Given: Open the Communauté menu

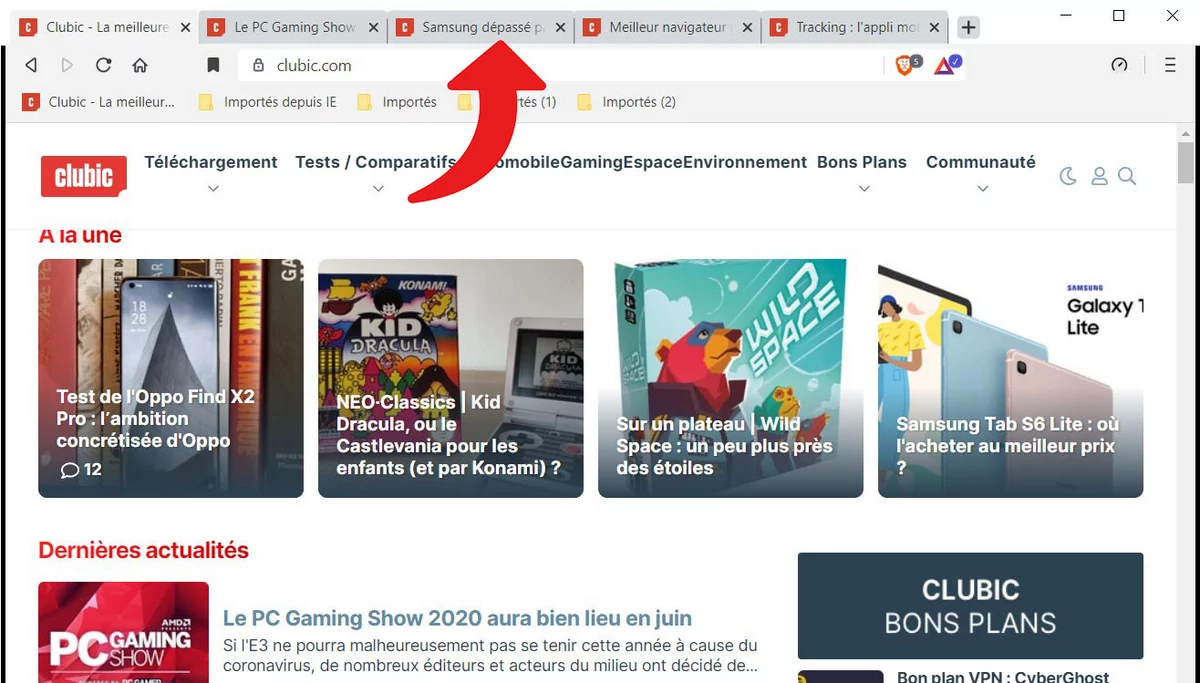Looking at the screenshot, I should [x=981, y=162].
